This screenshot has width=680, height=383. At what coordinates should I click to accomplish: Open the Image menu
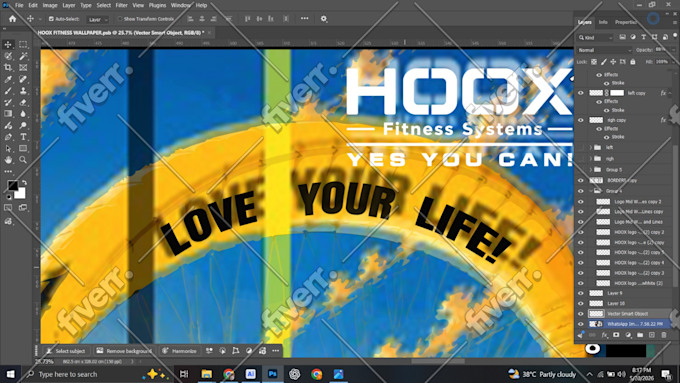tap(50, 5)
